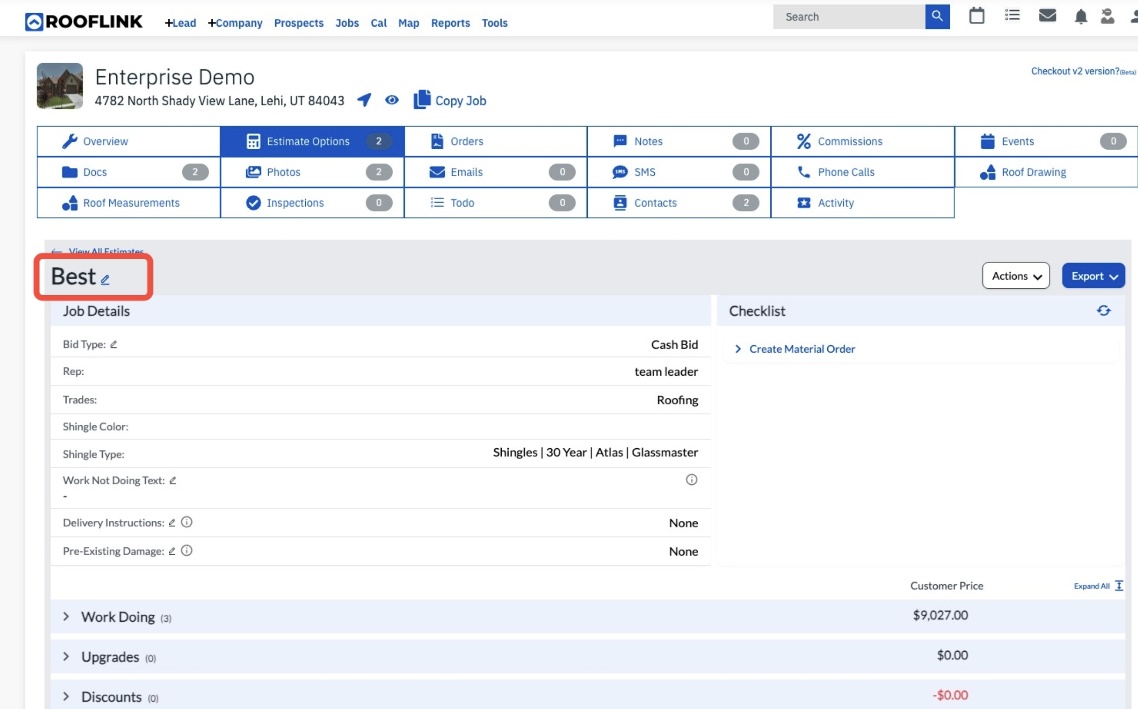Expand the Discounts section

point(66,697)
